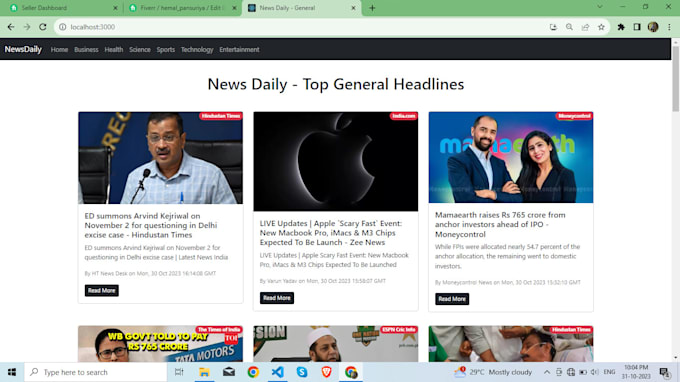Click the volume icon in system tray
Image resolution: width=680 pixels, height=382 pixels.
[x=595, y=372]
